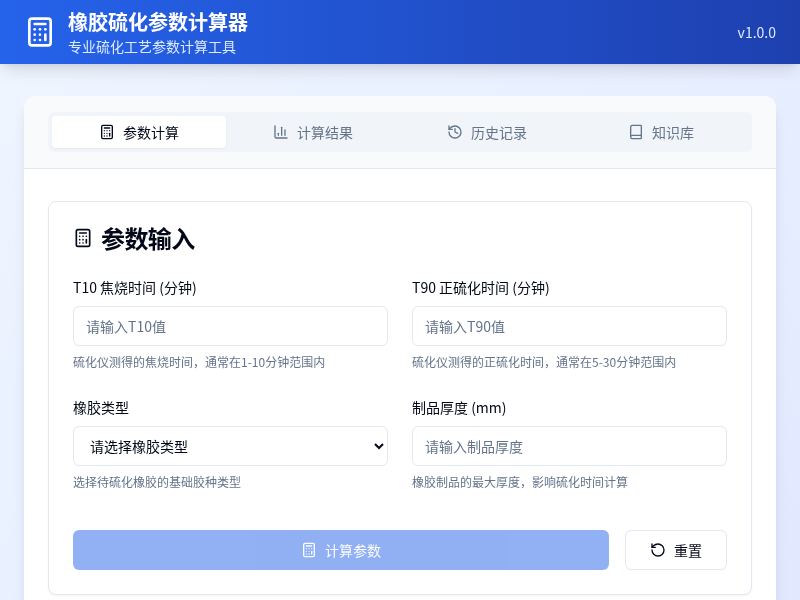Open the 请选择橡胶类型 dropdown
Image resolution: width=800 pixels, height=600 pixels.
point(230,446)
